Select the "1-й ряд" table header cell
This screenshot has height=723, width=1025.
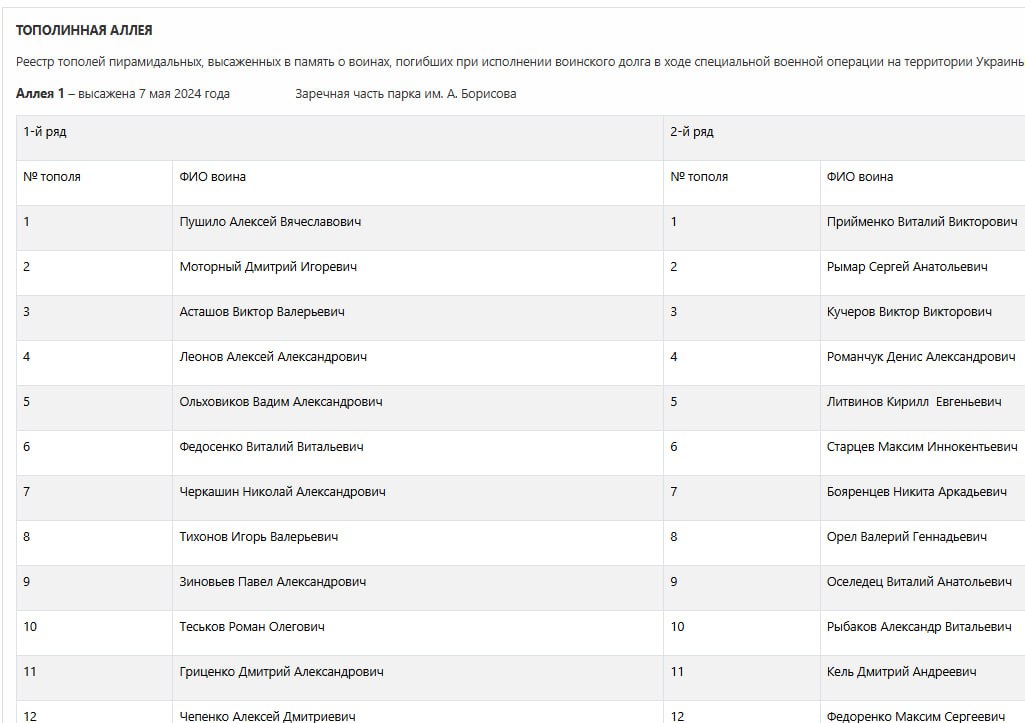tap(45, 132)
